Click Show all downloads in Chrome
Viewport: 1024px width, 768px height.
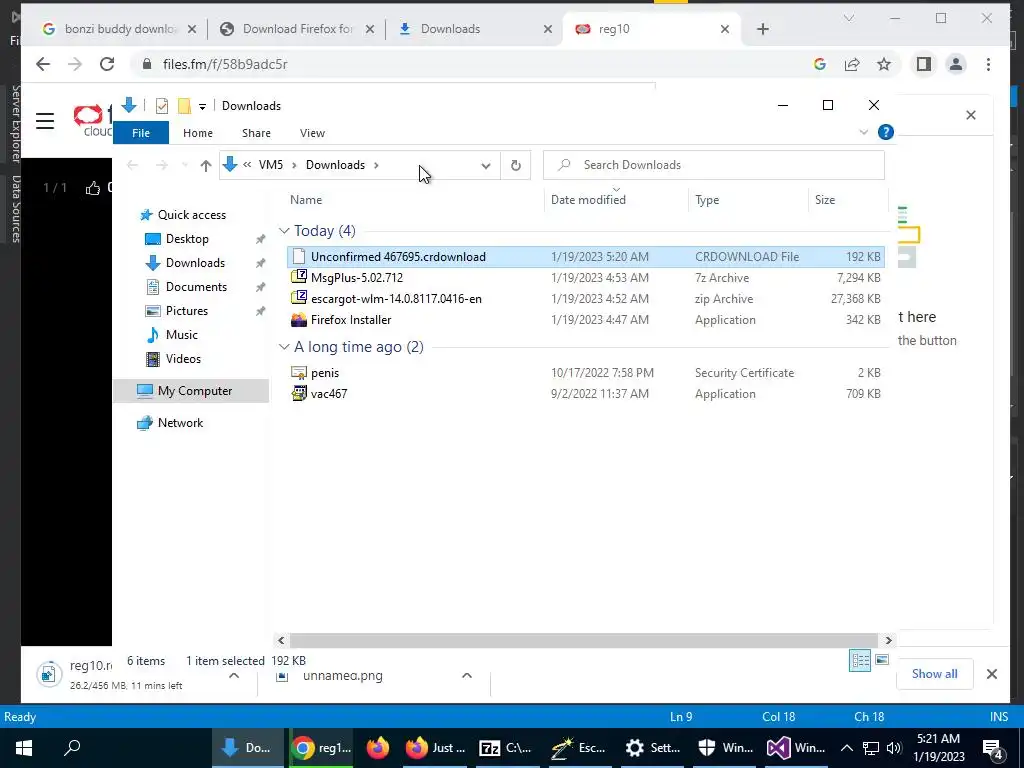(x=935, y=674)
